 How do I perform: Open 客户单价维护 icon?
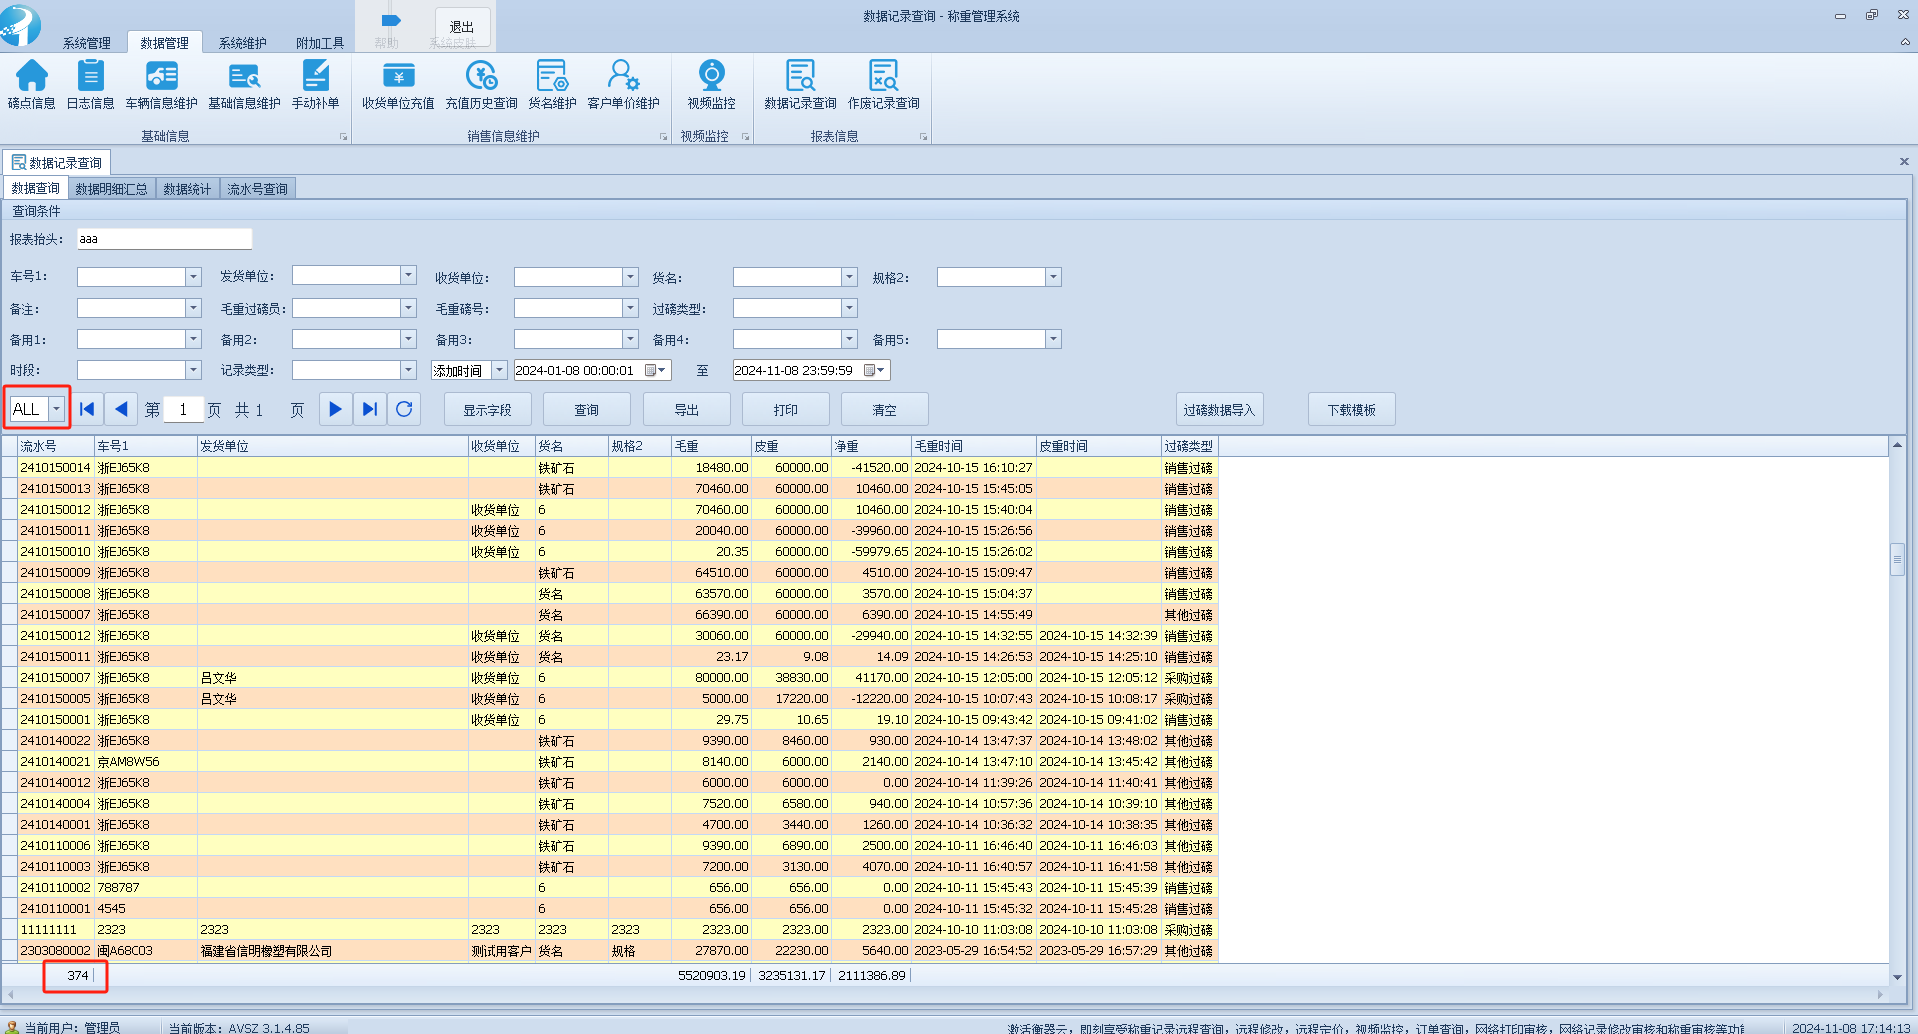click(623, 84)
